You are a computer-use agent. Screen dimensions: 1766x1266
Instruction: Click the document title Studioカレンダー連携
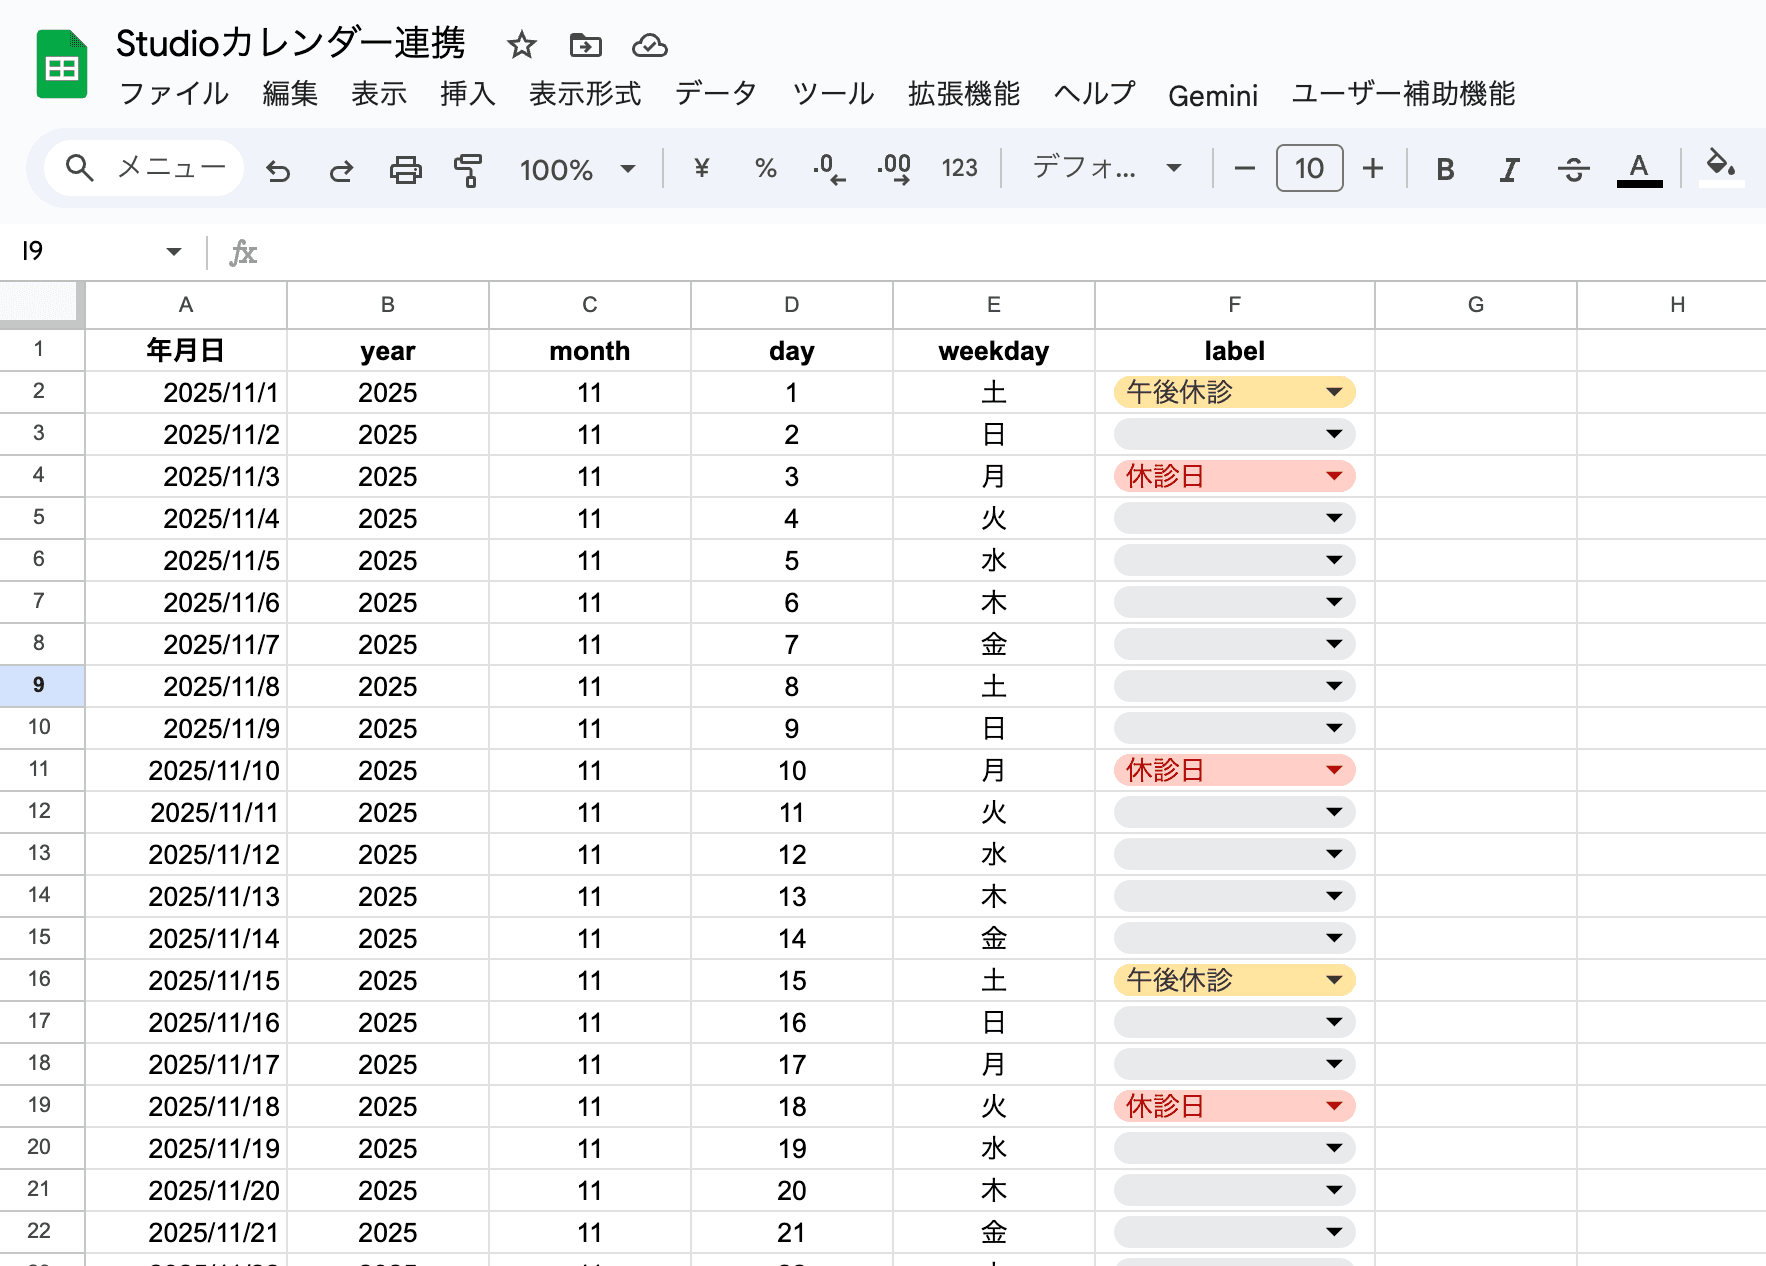(x=291, y=44)
